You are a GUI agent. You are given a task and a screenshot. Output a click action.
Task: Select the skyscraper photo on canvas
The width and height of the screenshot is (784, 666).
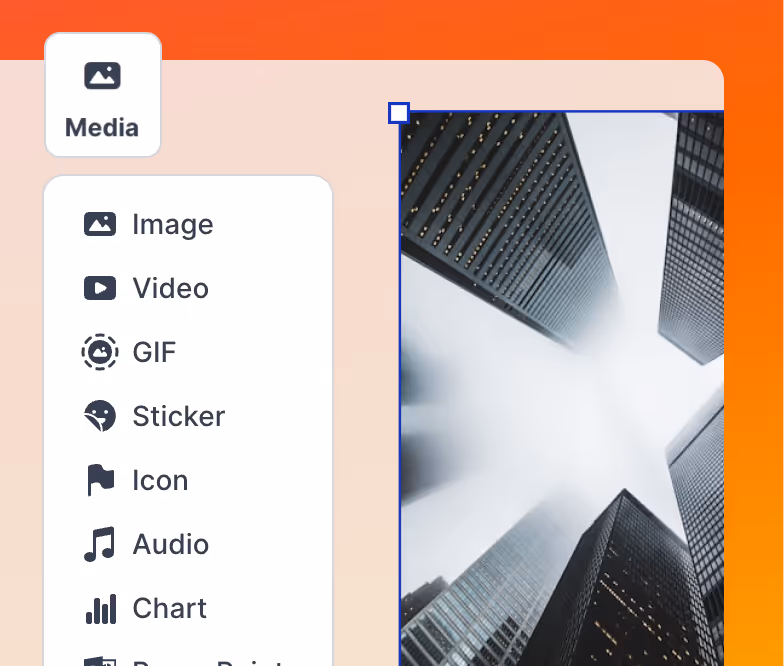(x=560, y=390)
